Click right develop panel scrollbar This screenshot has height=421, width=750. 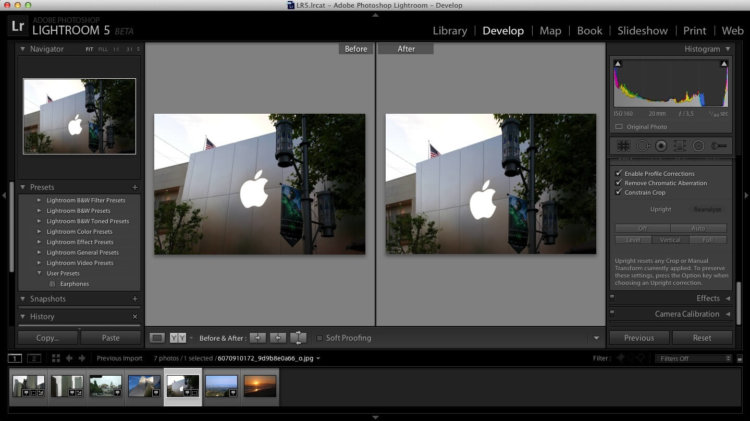[739, 303]
